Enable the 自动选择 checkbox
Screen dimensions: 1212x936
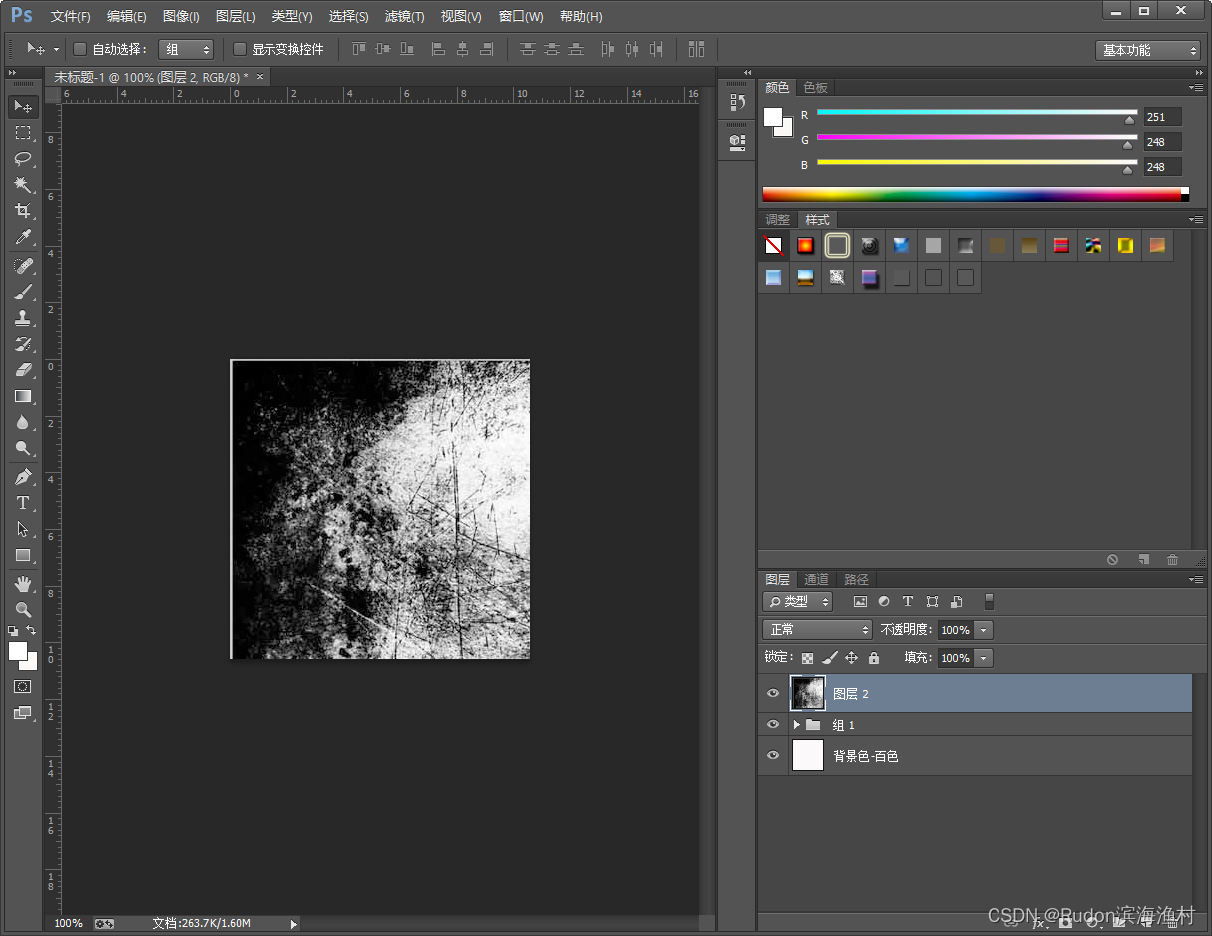[80, 49]
